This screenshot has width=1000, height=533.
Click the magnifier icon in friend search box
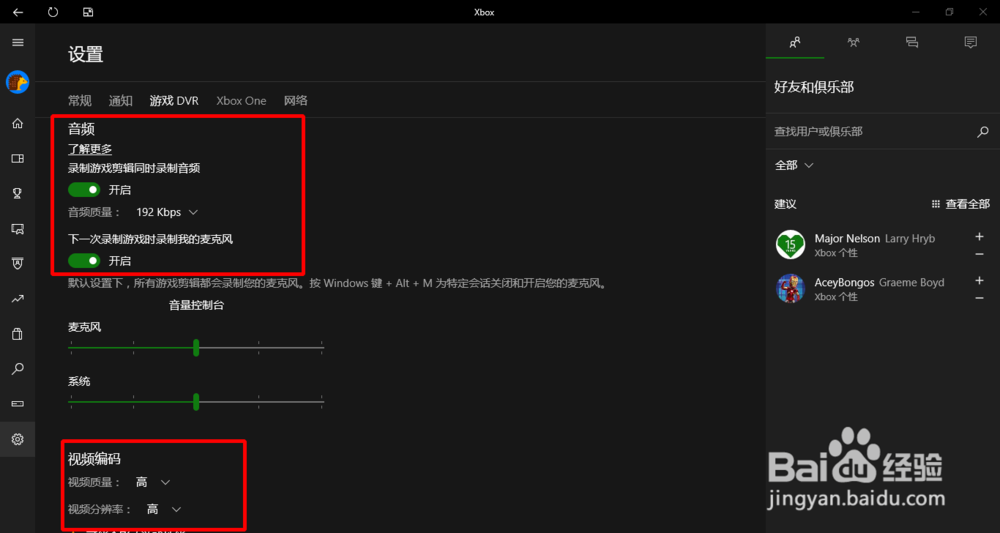tap(983, 132)
